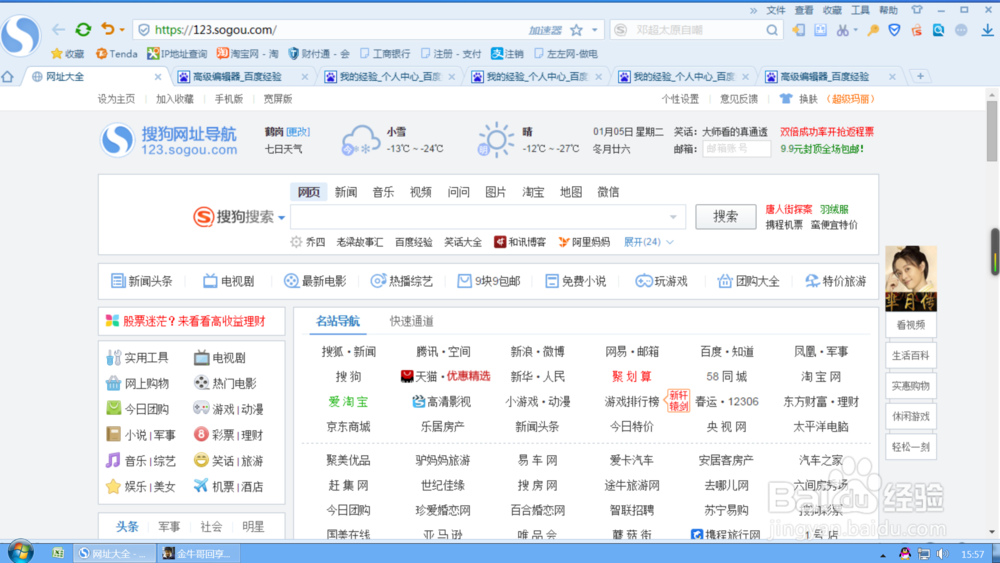
Task: Click the page vertical scrollbar thumb
Action: (x=992, y=131)
